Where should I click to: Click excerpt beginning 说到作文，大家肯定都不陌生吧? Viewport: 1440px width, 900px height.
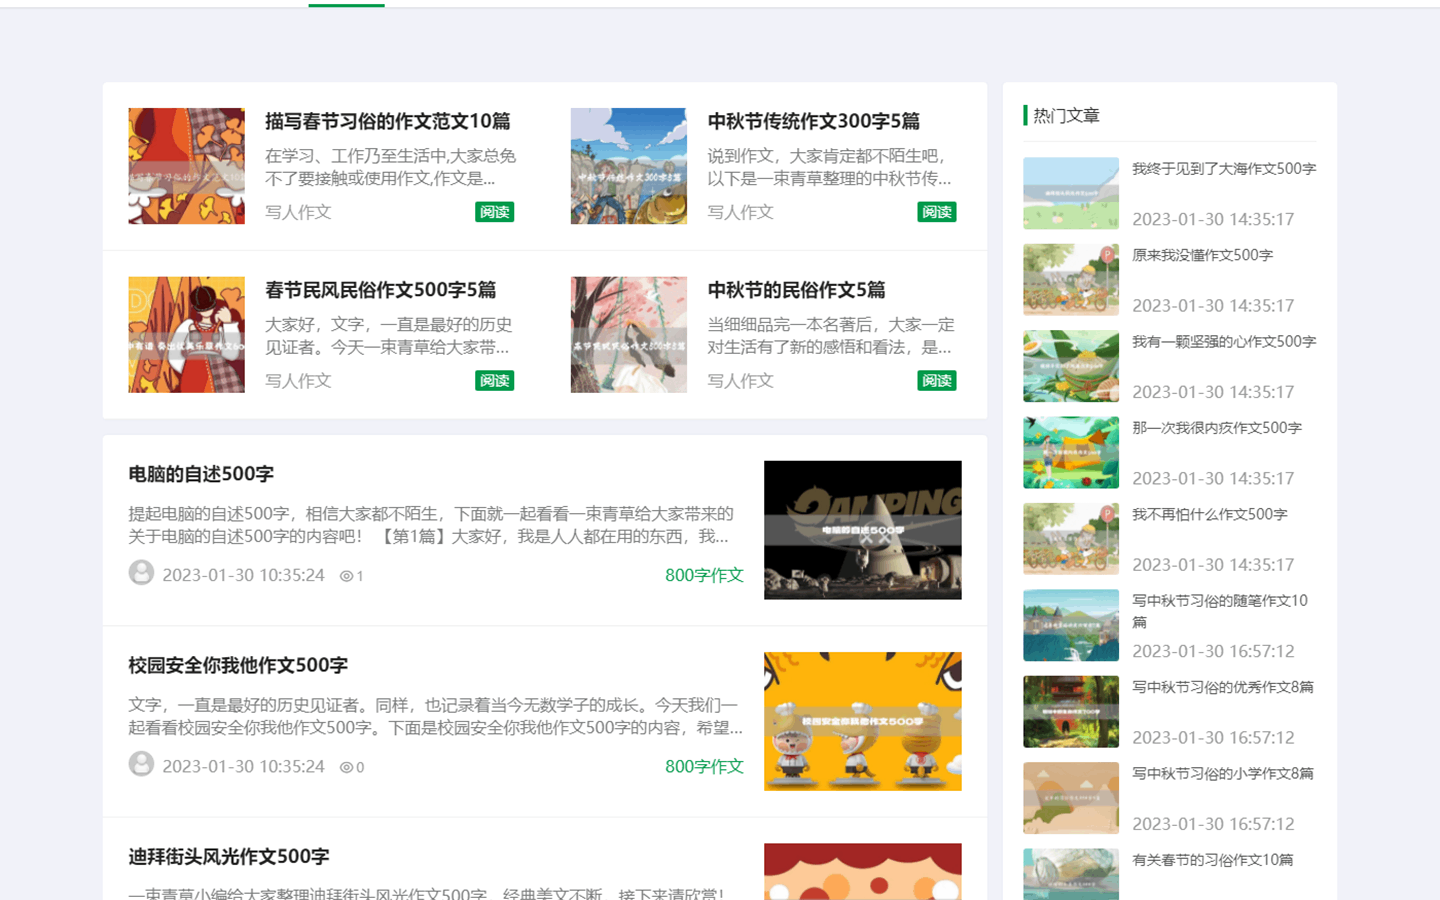[829, 167]
